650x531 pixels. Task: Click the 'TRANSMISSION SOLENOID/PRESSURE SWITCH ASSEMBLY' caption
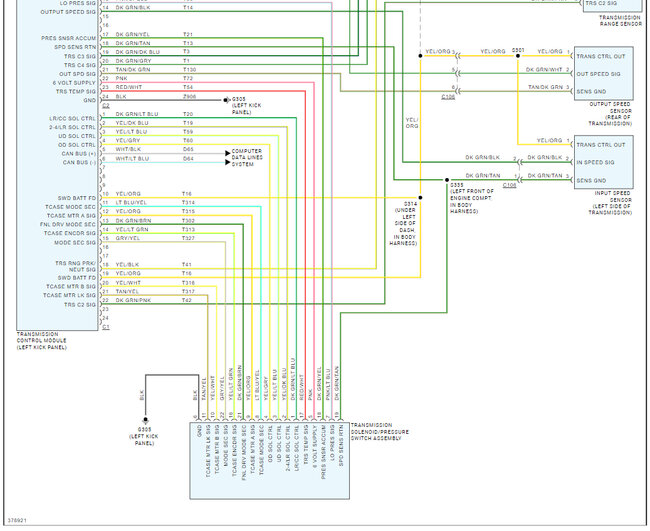pyautogui.click(x=380, y=432)
